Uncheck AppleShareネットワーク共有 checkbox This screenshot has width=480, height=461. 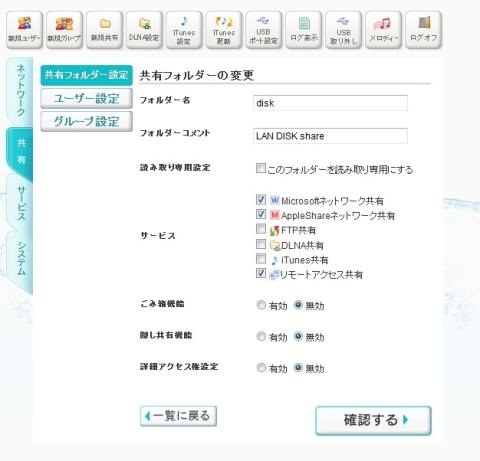pos(261,214)
